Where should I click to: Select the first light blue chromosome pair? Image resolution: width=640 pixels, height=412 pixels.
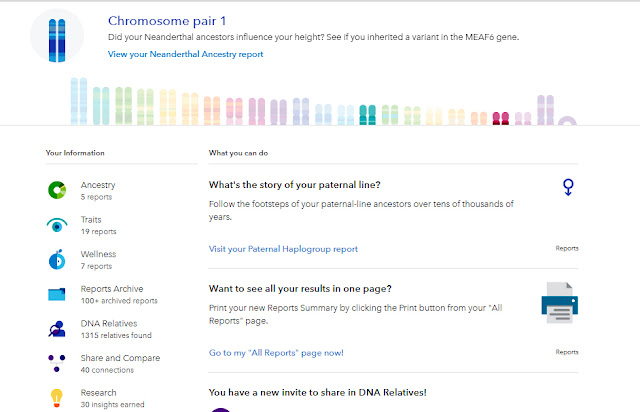point(79,101)
